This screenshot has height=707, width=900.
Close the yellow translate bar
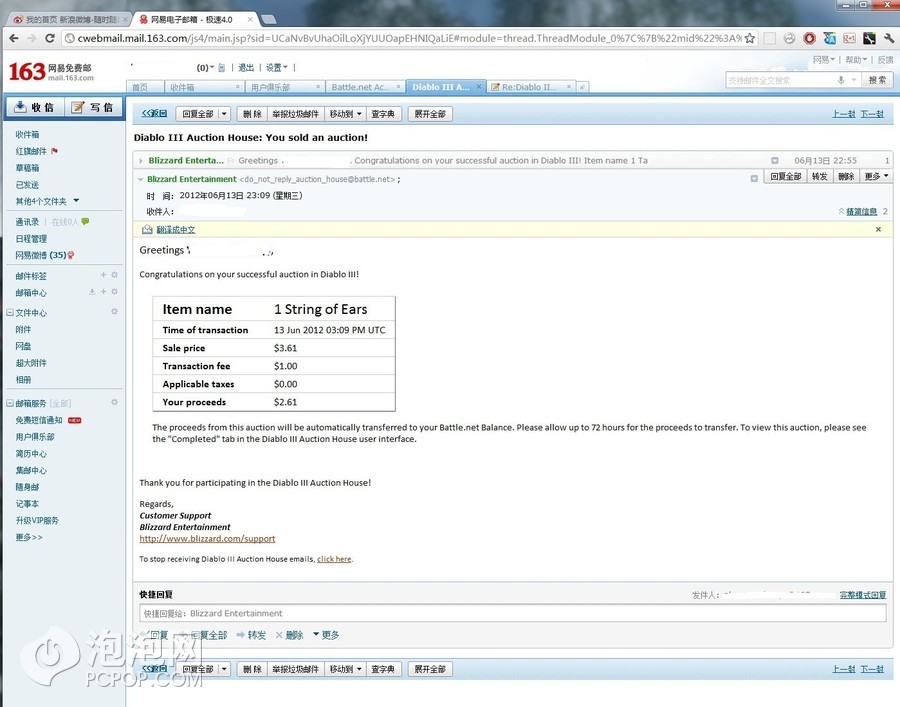878,230
